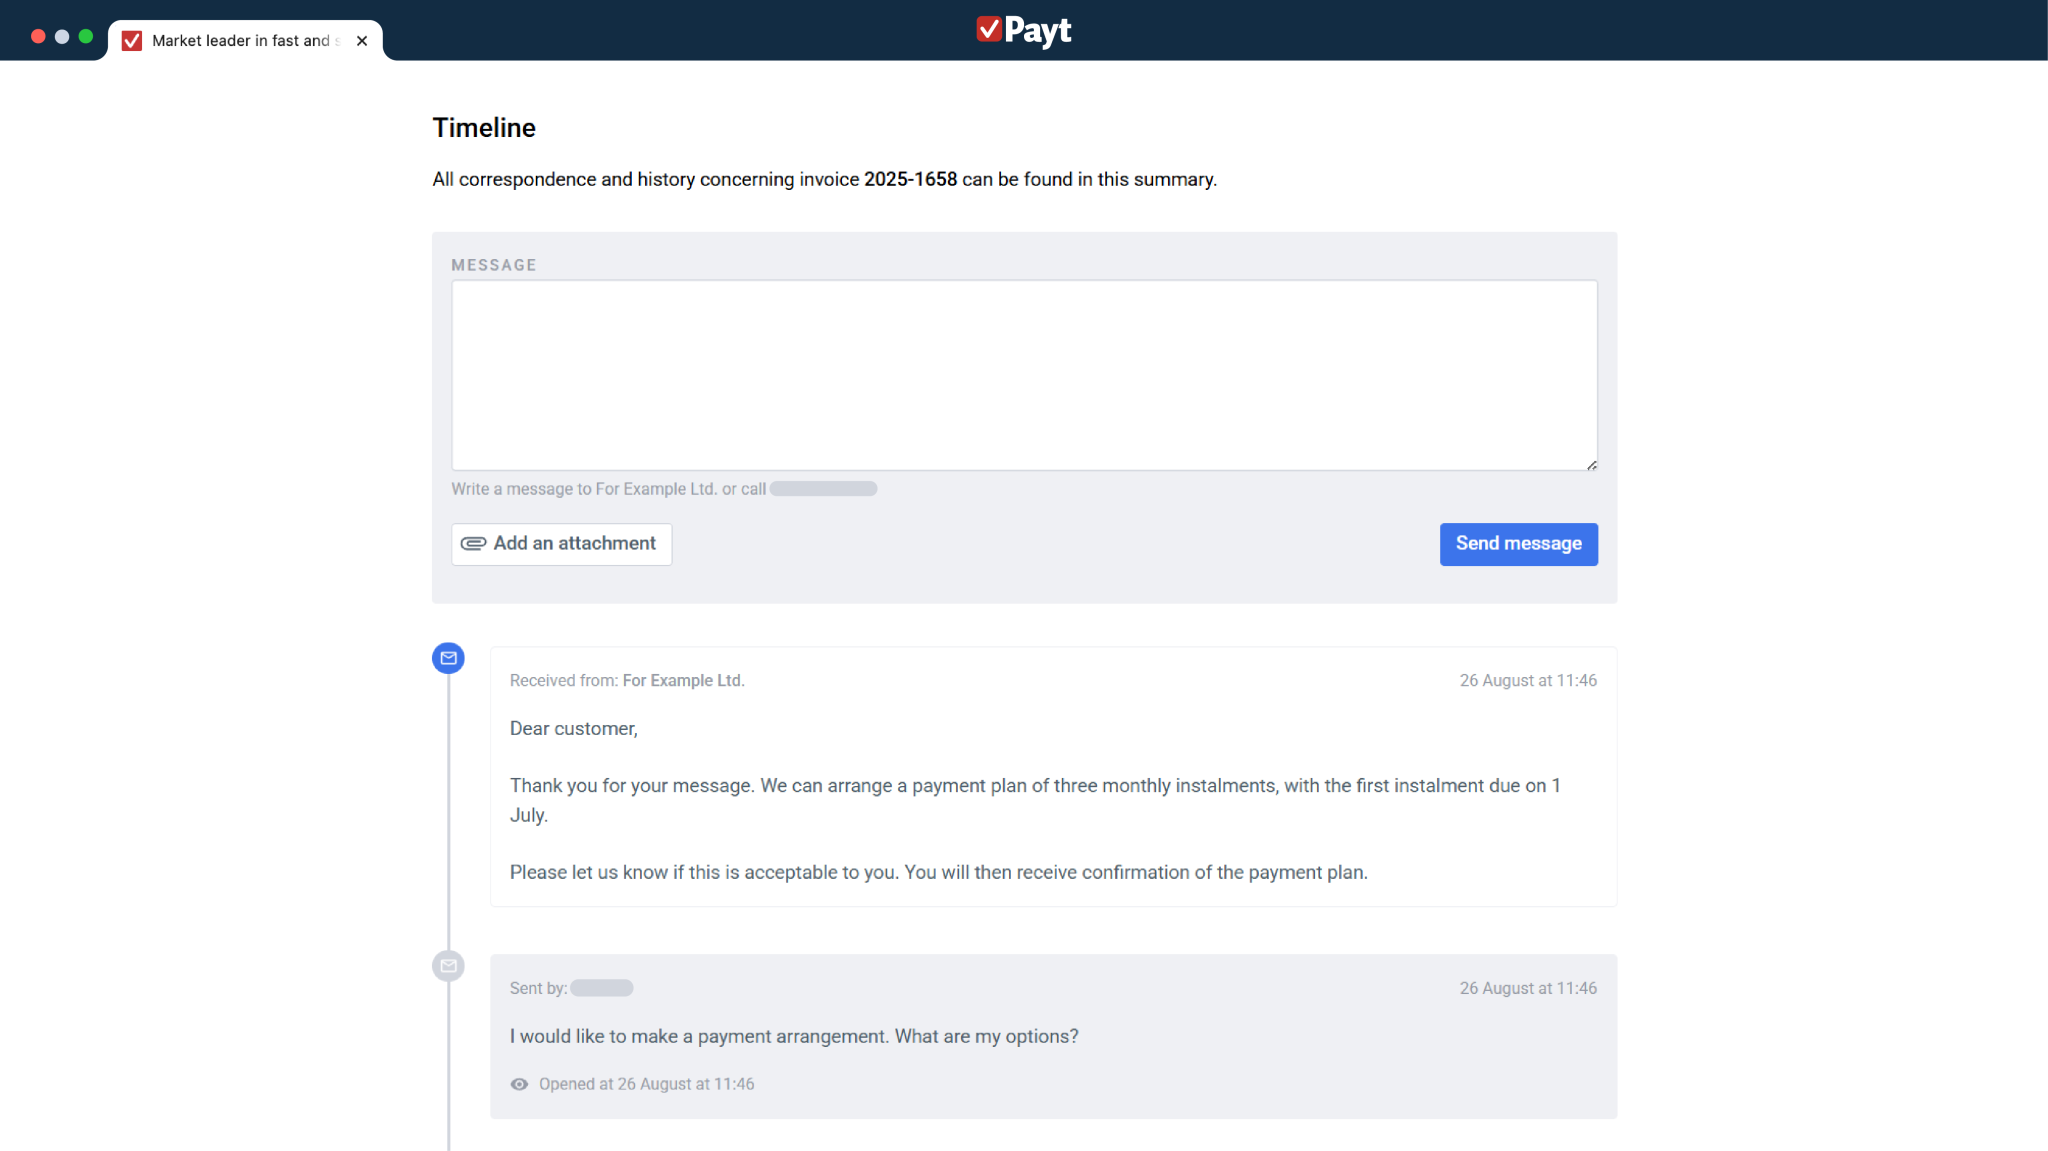Click the Timeline heading
Screen dimensions: 2048x1151
[x=484, y=128]
